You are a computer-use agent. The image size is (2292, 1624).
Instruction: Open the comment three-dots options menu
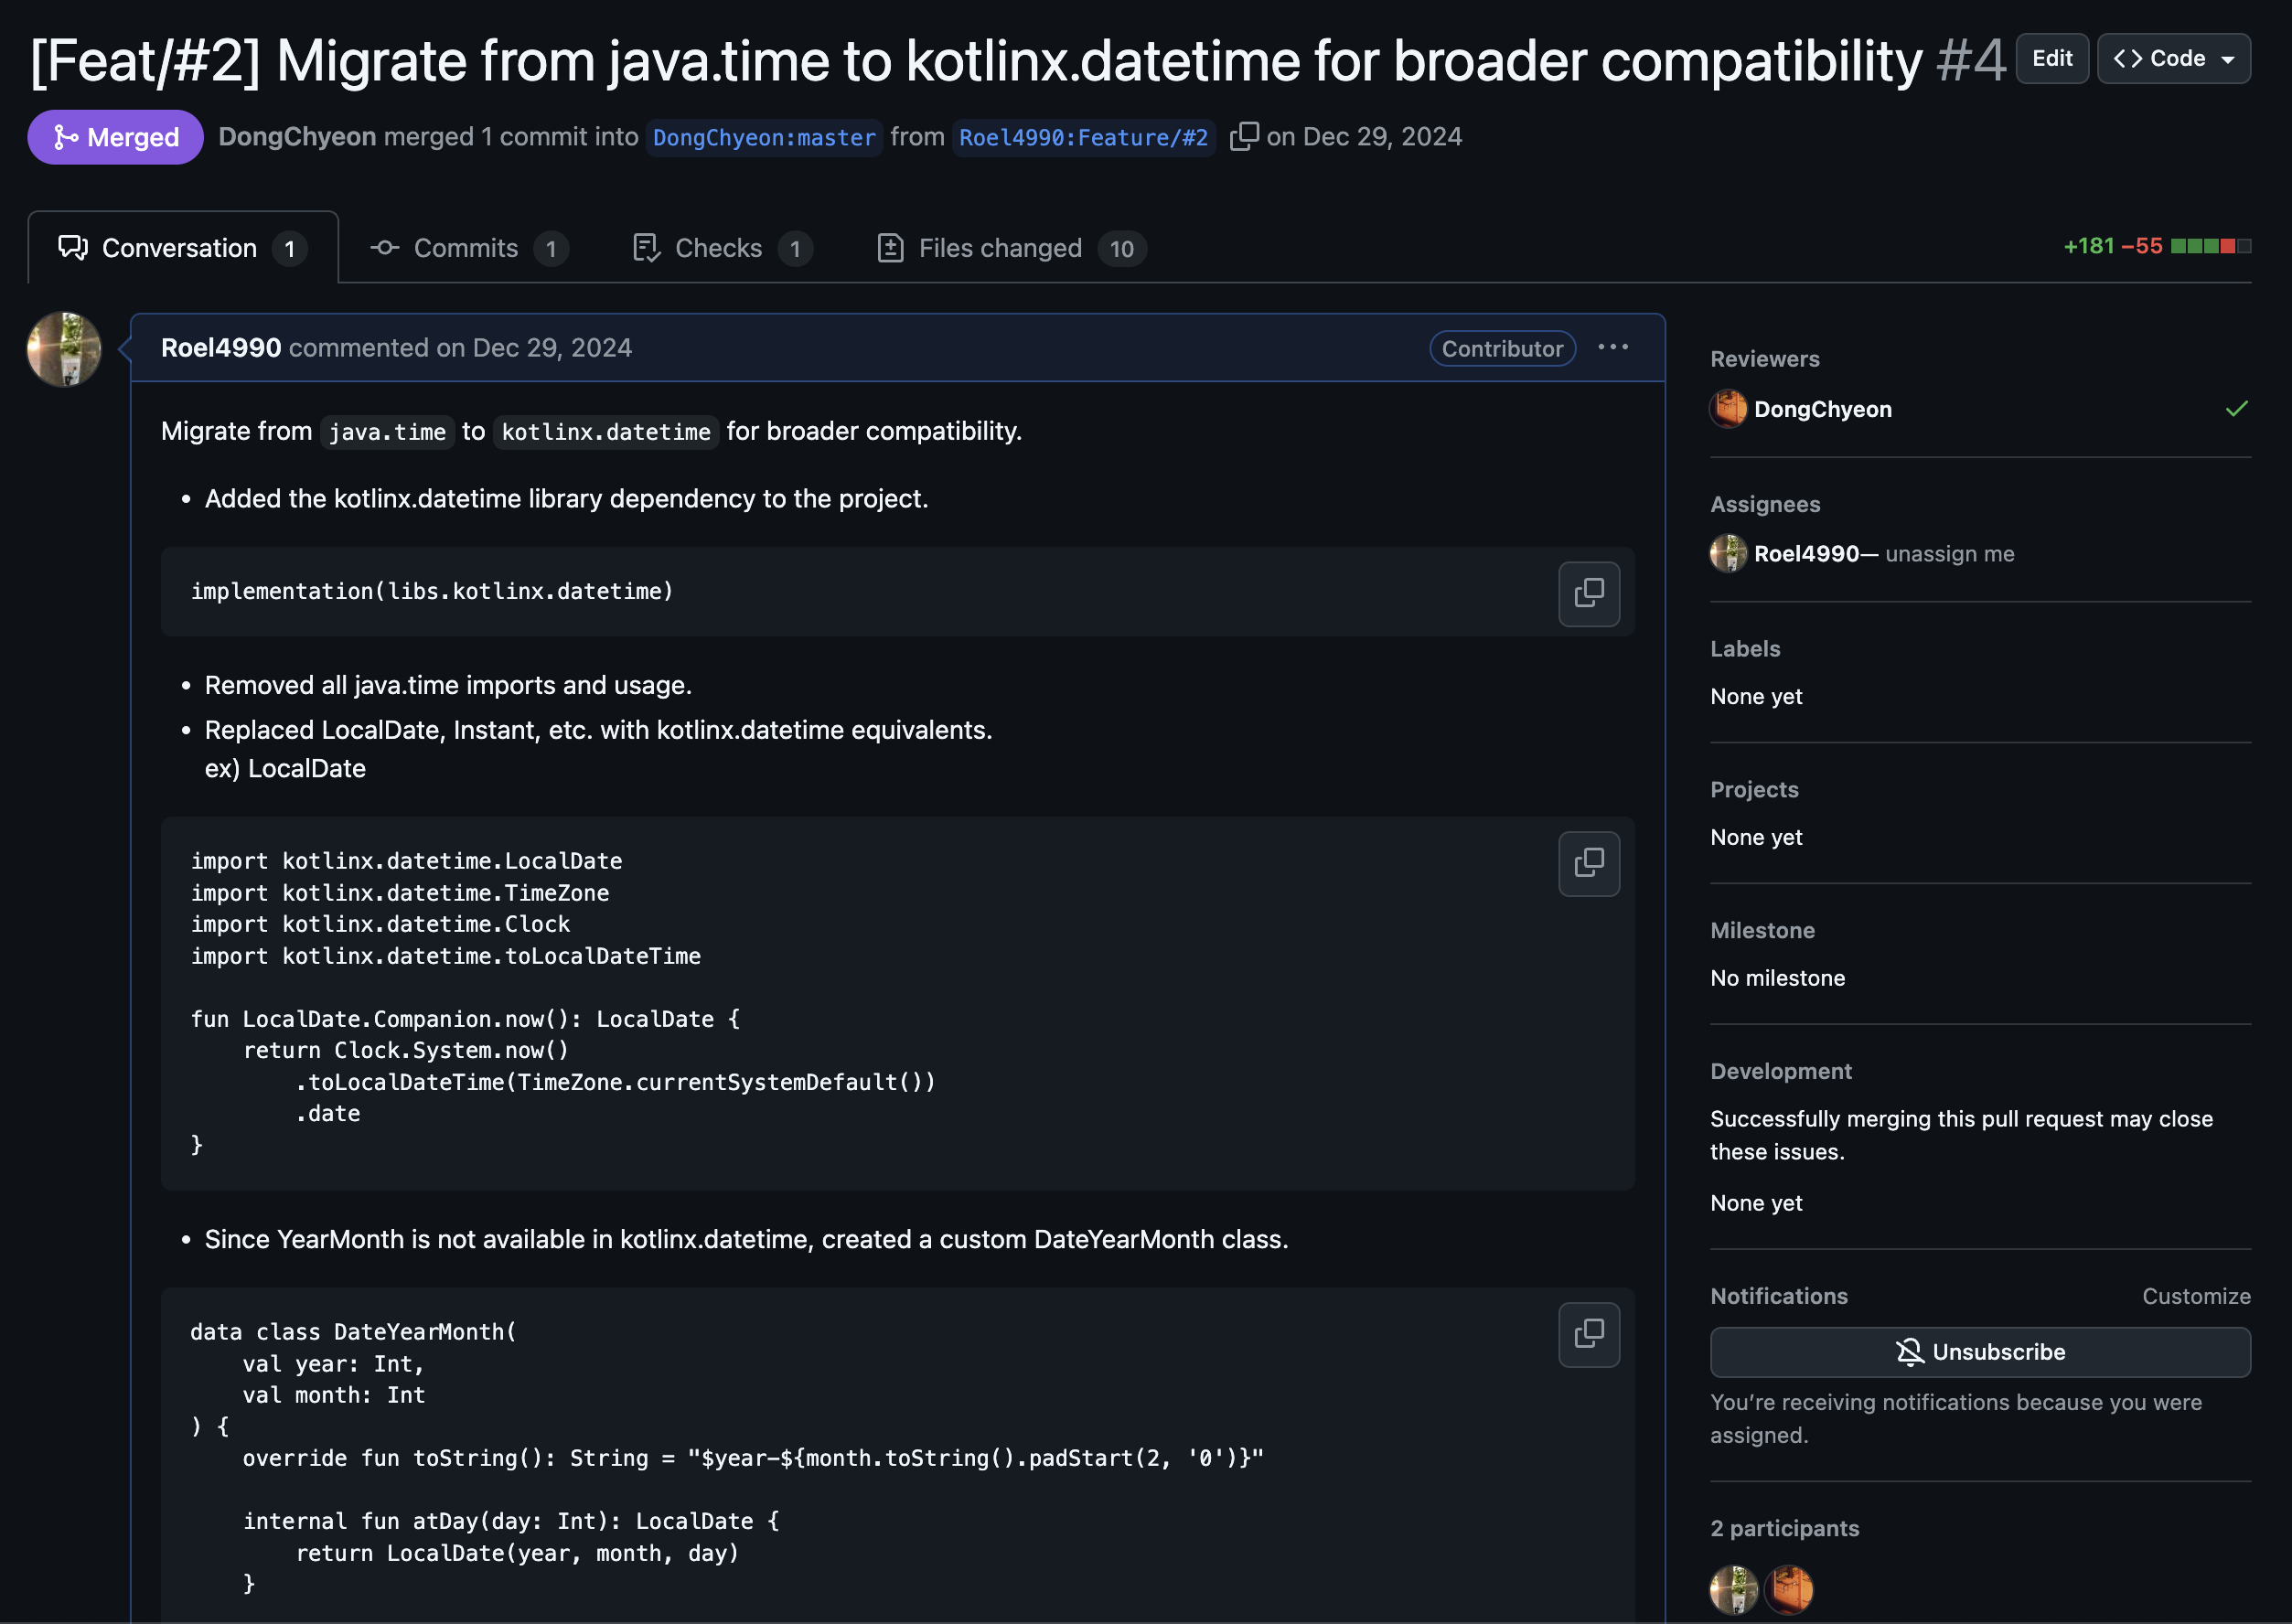pos(1612,347)
